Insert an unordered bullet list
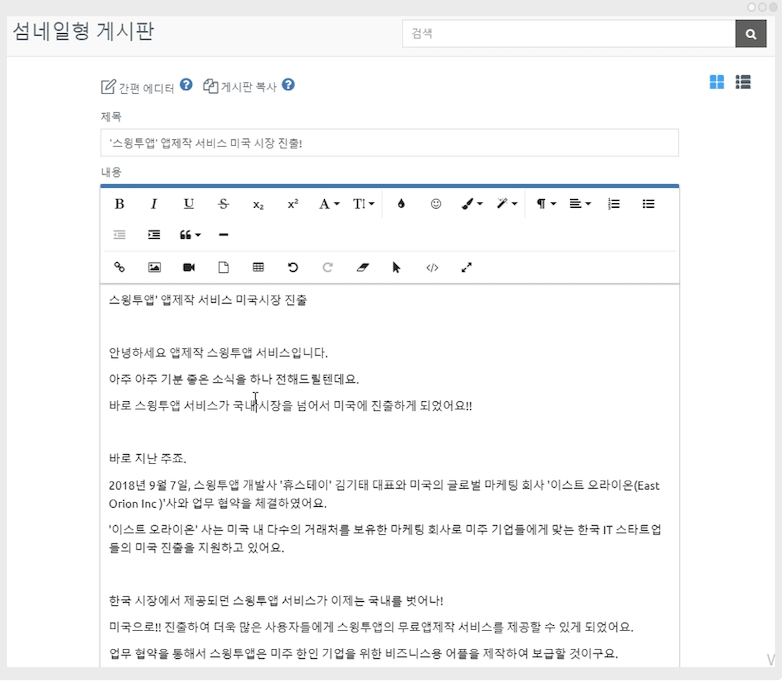Viewport: 783px width, 682px height. 648,204
